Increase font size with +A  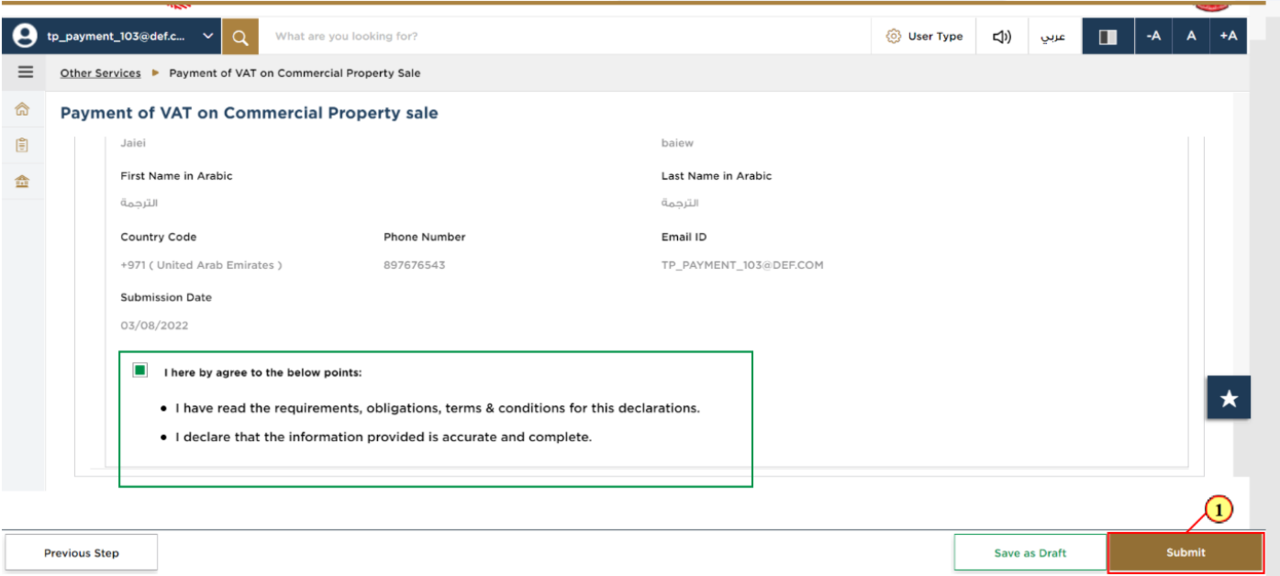coord(1228,37)
